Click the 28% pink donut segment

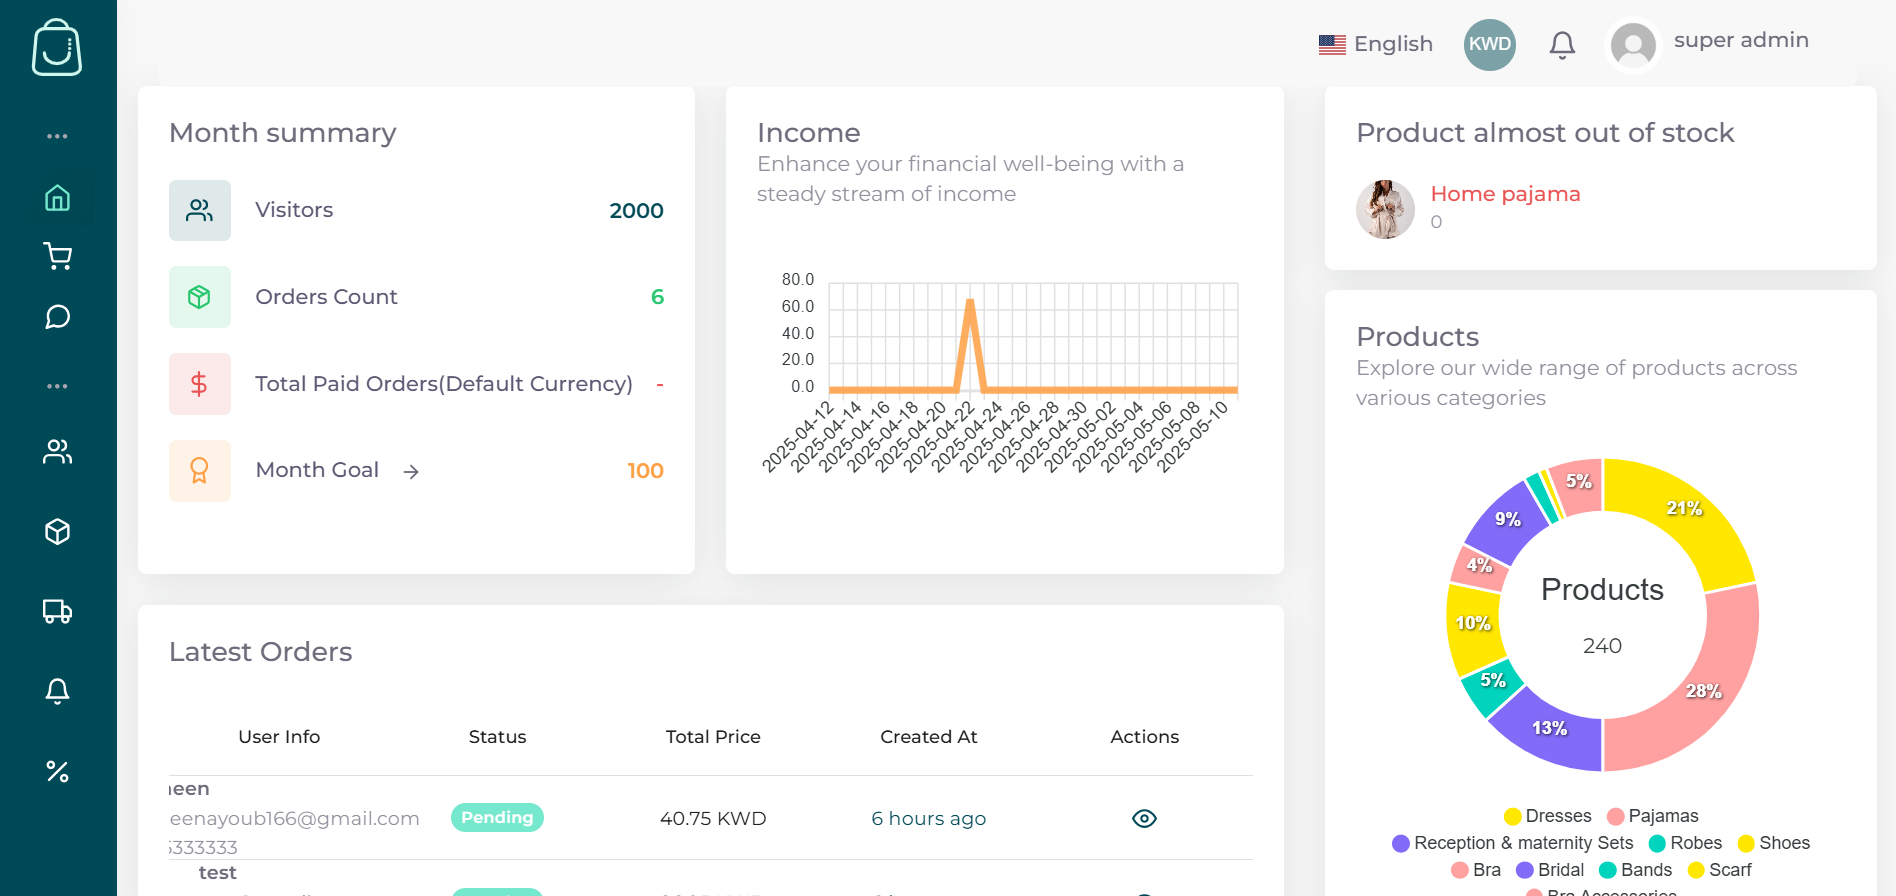click(x=1705, y=690)
